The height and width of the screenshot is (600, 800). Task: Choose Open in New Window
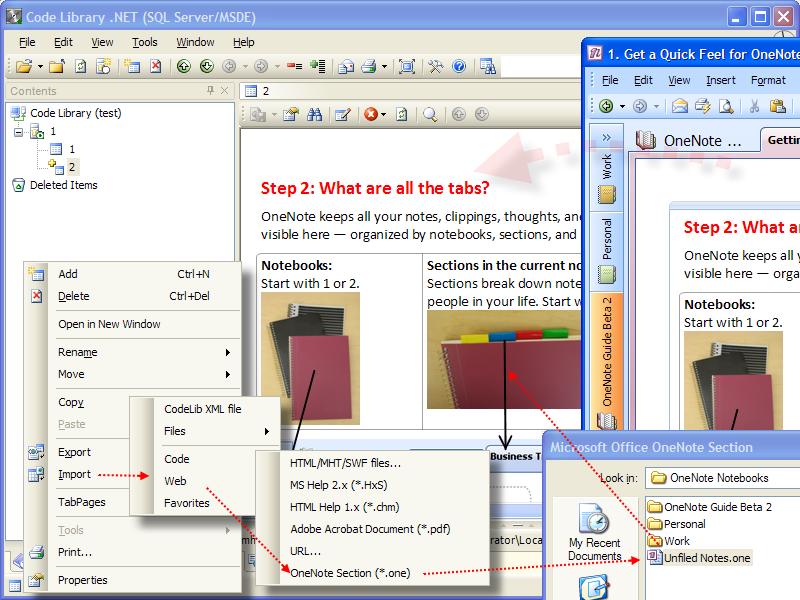tap(109, 324)
